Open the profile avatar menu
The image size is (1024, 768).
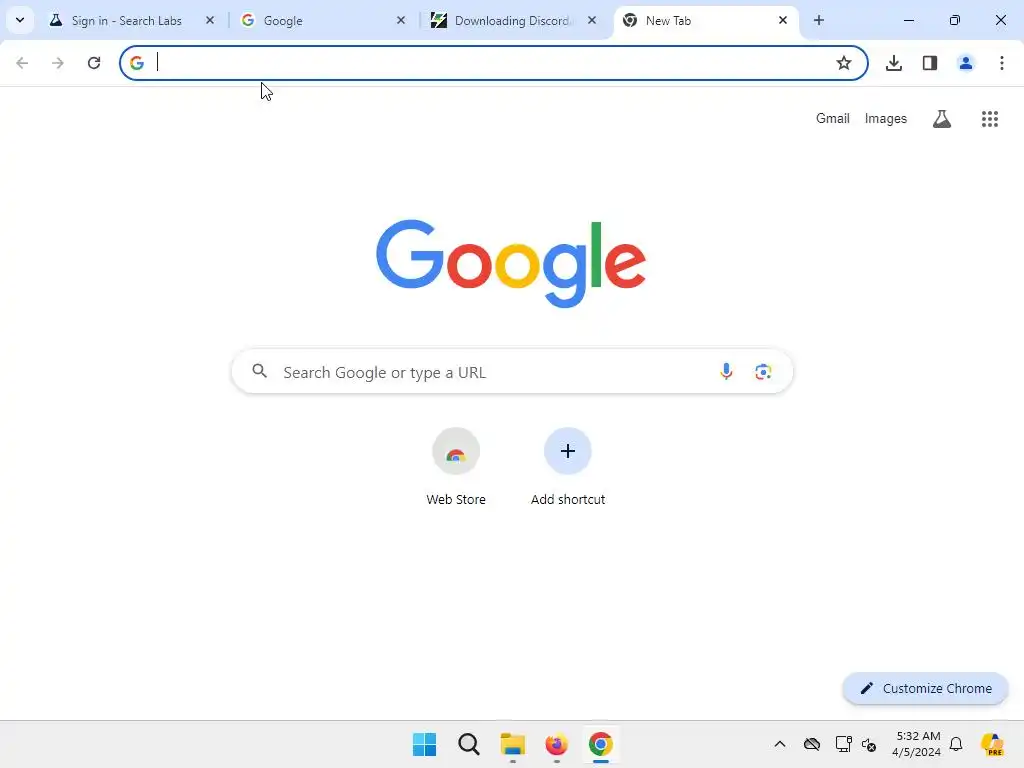click(966, 63)
